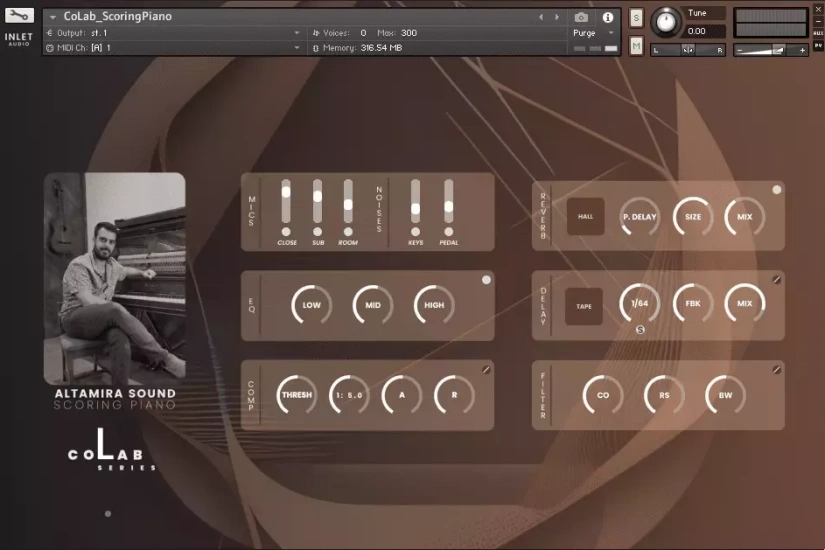Solo the instrument with S button
The height and width of the screenshot is (550, 825).
[636, 18]
